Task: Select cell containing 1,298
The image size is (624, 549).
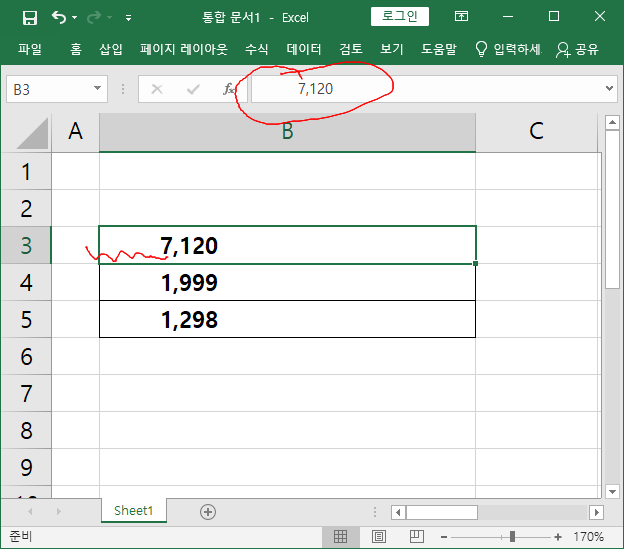Action: 287,319
